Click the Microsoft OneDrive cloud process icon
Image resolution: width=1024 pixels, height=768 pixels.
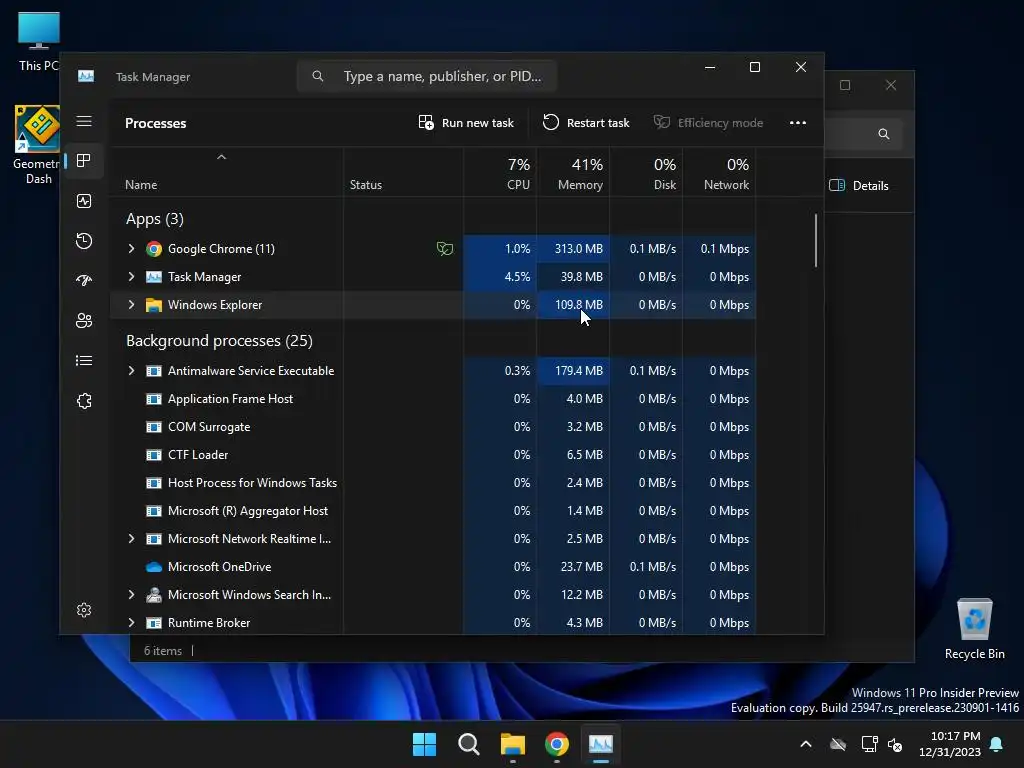point(153,567)
